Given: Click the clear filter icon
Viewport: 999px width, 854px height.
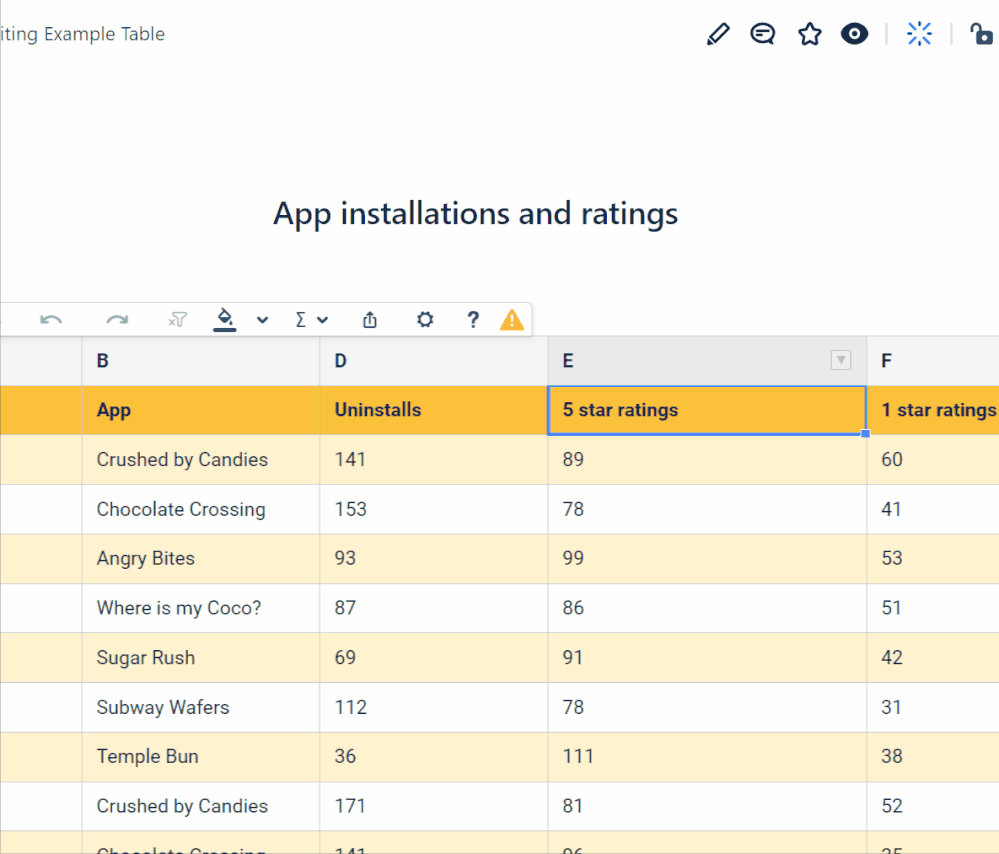Looking at the screenshot, I should 177,319.
